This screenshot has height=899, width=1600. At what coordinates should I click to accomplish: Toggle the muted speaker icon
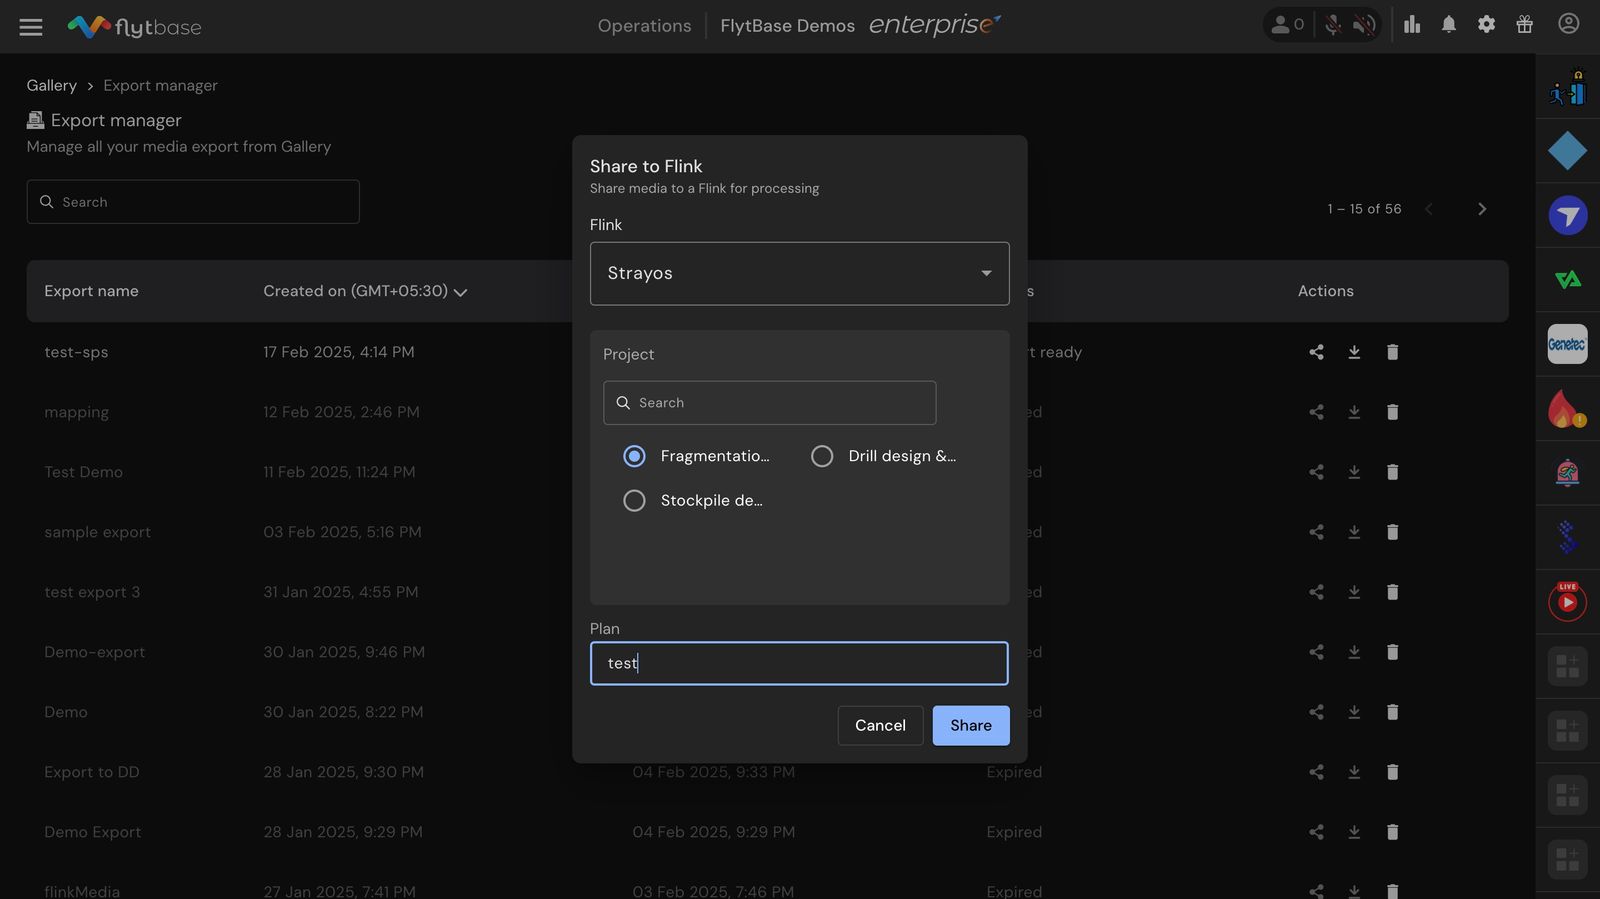point(1364,25)
